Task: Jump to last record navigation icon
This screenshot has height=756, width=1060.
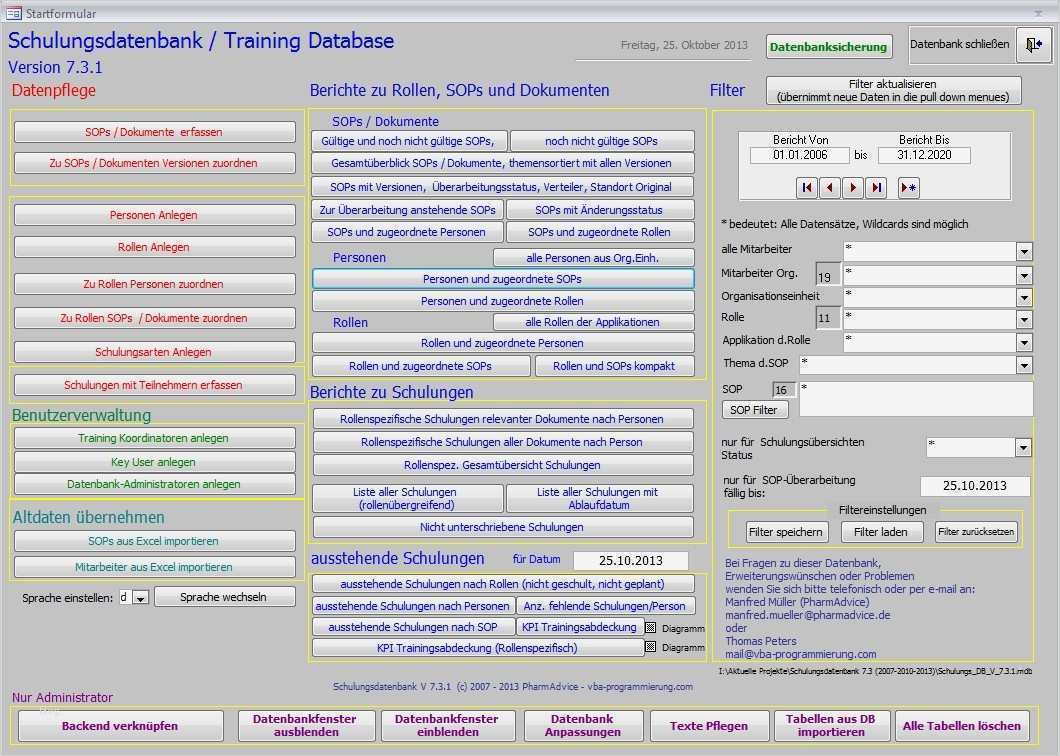Action: click(874, 187)
